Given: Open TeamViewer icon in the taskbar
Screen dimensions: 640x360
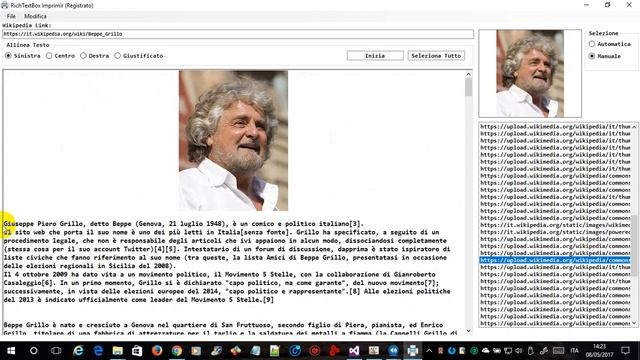Looking at the screenshot, I should pos(393,351).
